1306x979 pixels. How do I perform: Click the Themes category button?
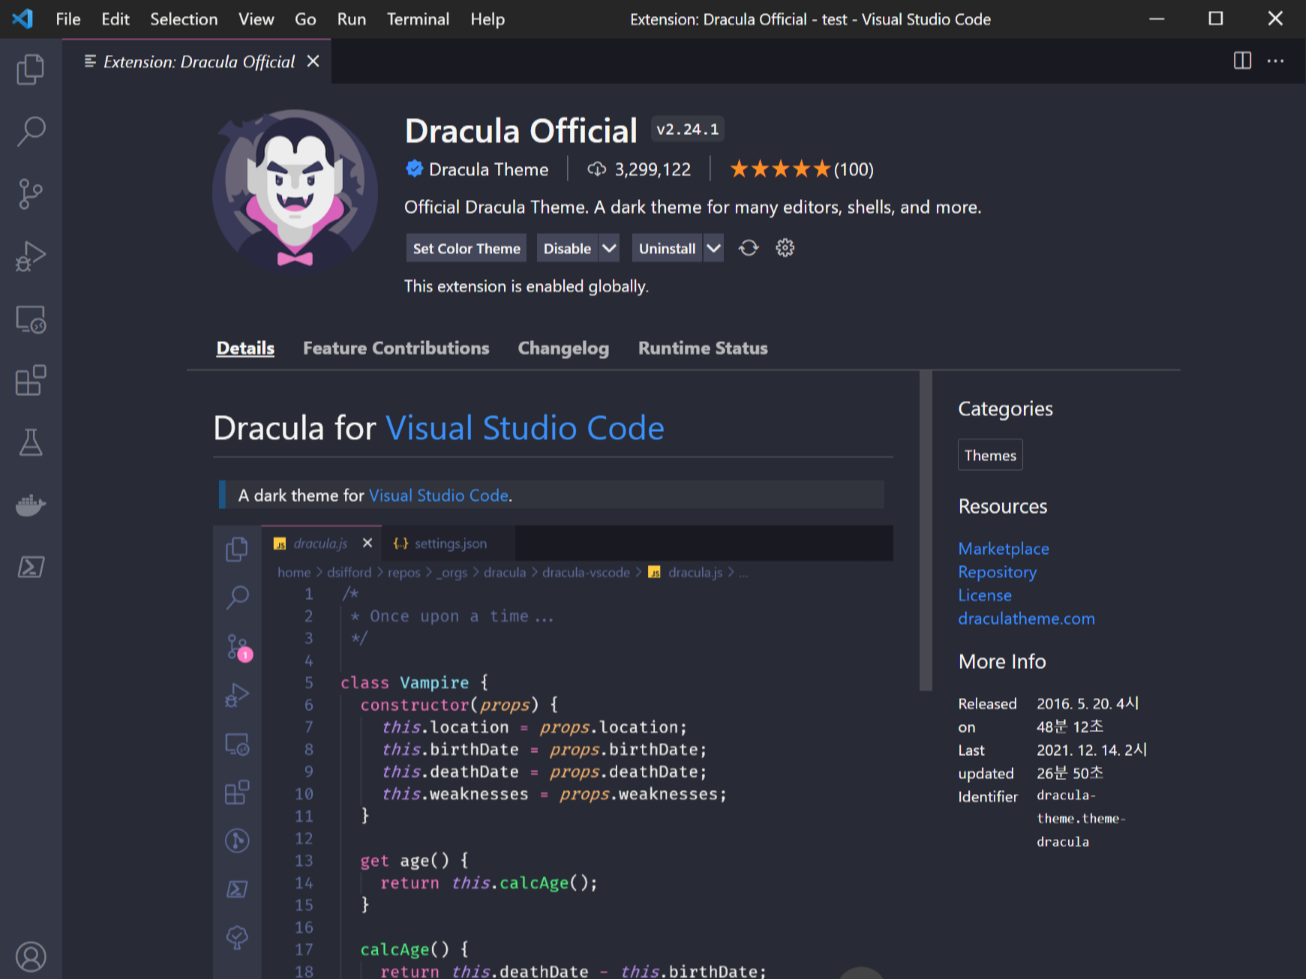point(990,455)
